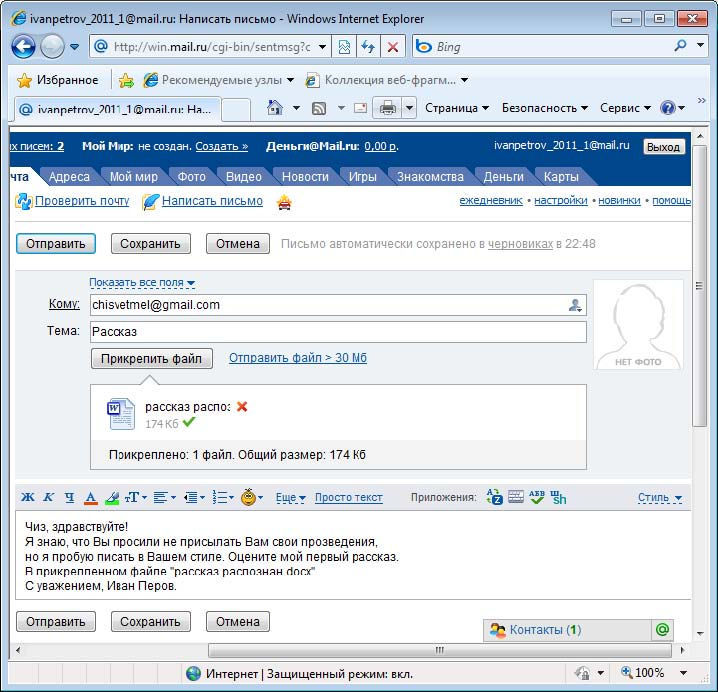Underline text with the Ч icon
This screenshot has width=718, height=692.
[x=69, y=498]
